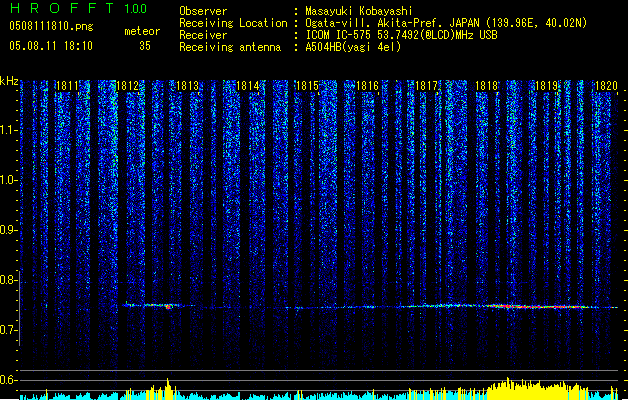Click the filename 0508111810.png

51,26
